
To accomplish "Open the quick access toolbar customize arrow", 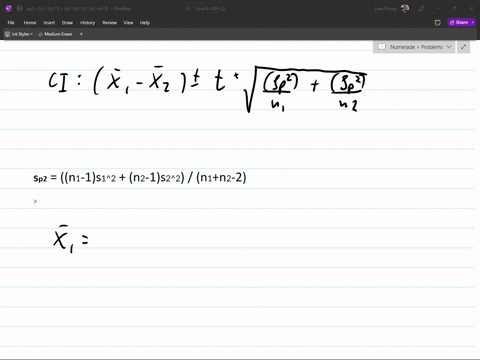I will pyautogui.click(x=81, y=34).
